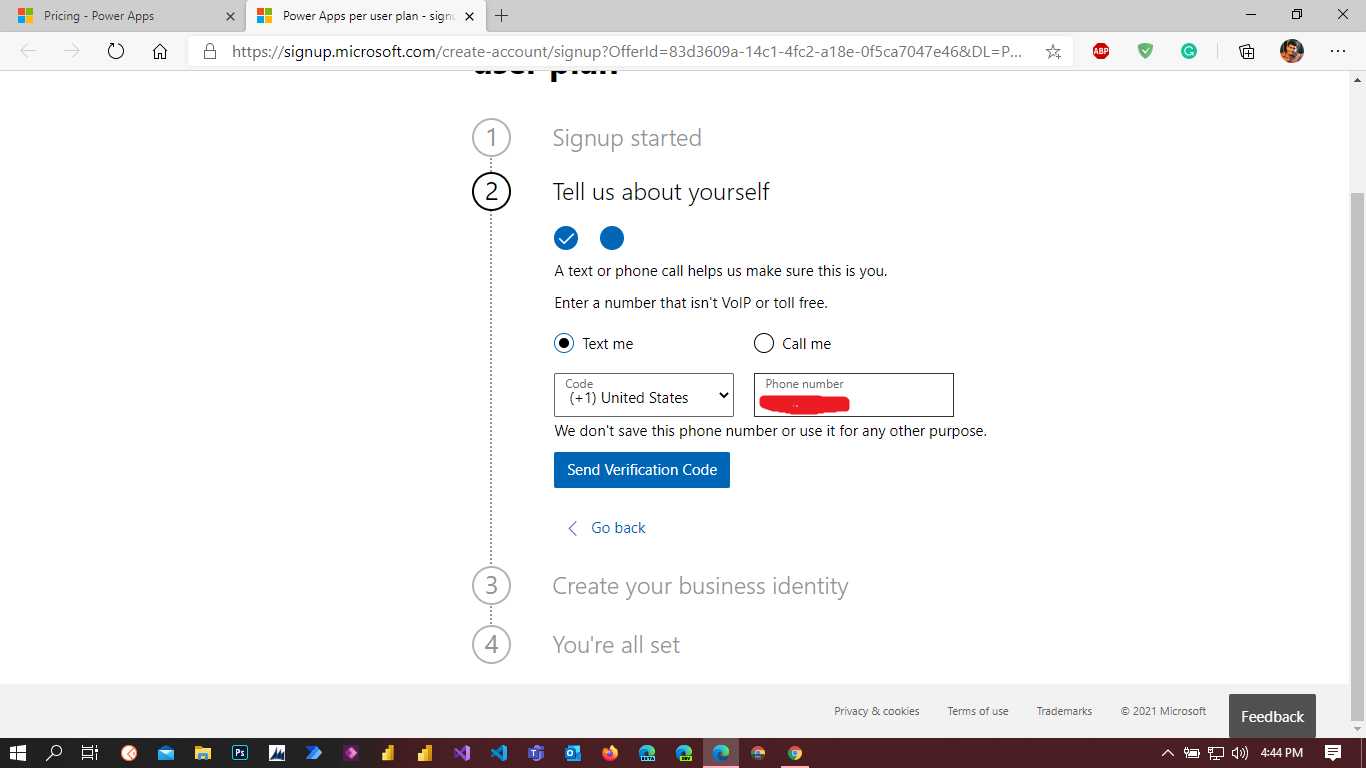Open Photoshop from the taskbar
Viewport: 1366px width, 768px height.
(x=240, y=753)
